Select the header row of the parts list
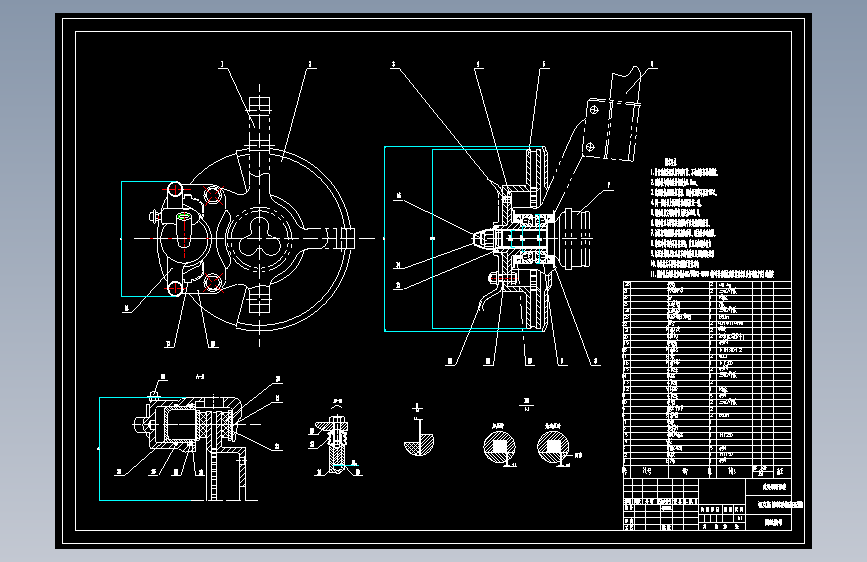Image resolution: width=867 pixels, height=562 pixels. [x=707, y=471]
